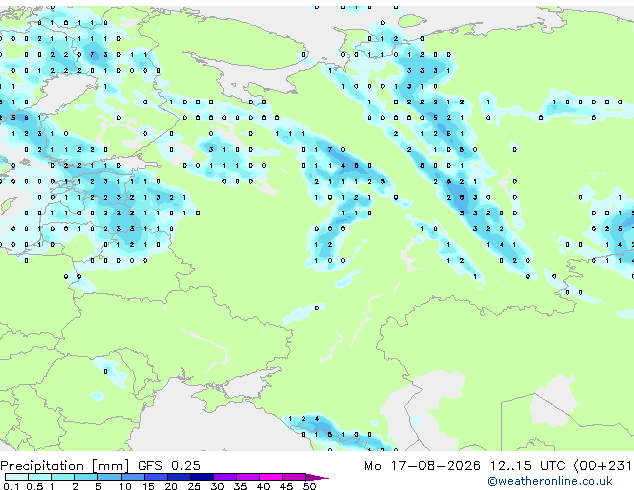The height and width of the screenshot is (490, 634).
Task: Click the 2–5 mm legend color swatch
Action: pyautogui.click(x=86, y=477)
